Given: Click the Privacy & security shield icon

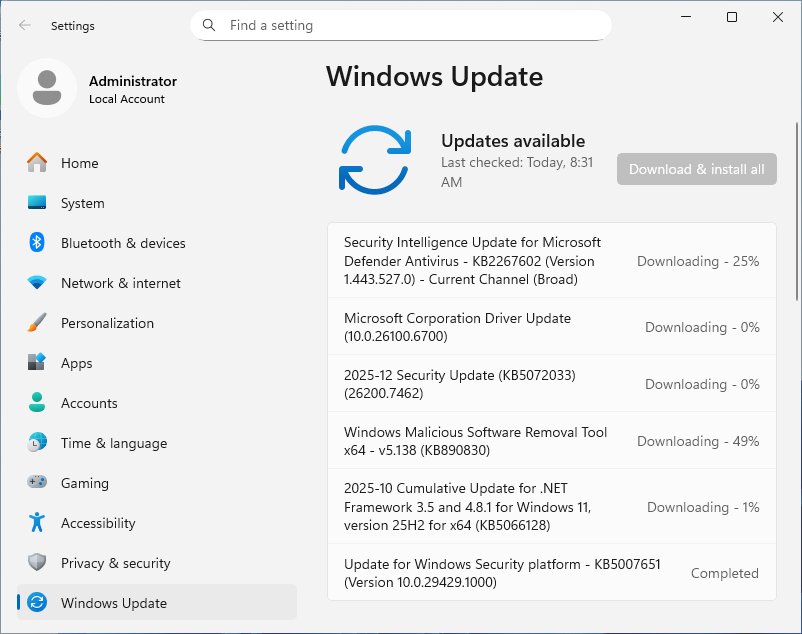Looking at the screenshot, I should 37,562.
